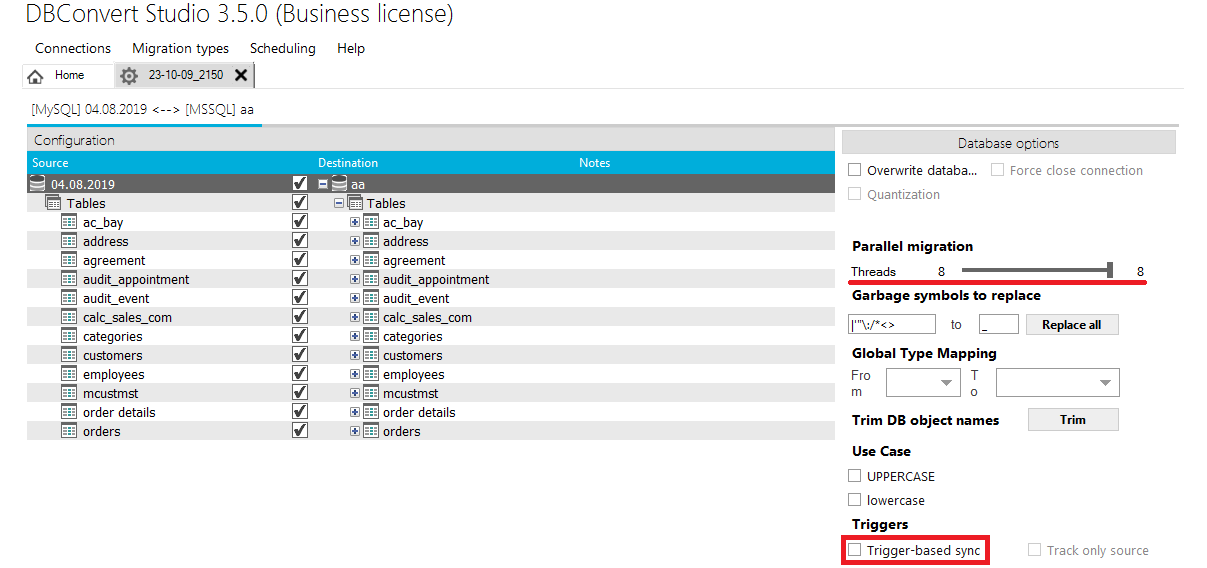
Task: Click the gear icon on 23-10-09_2150 tab
Action: click(129, 76)
